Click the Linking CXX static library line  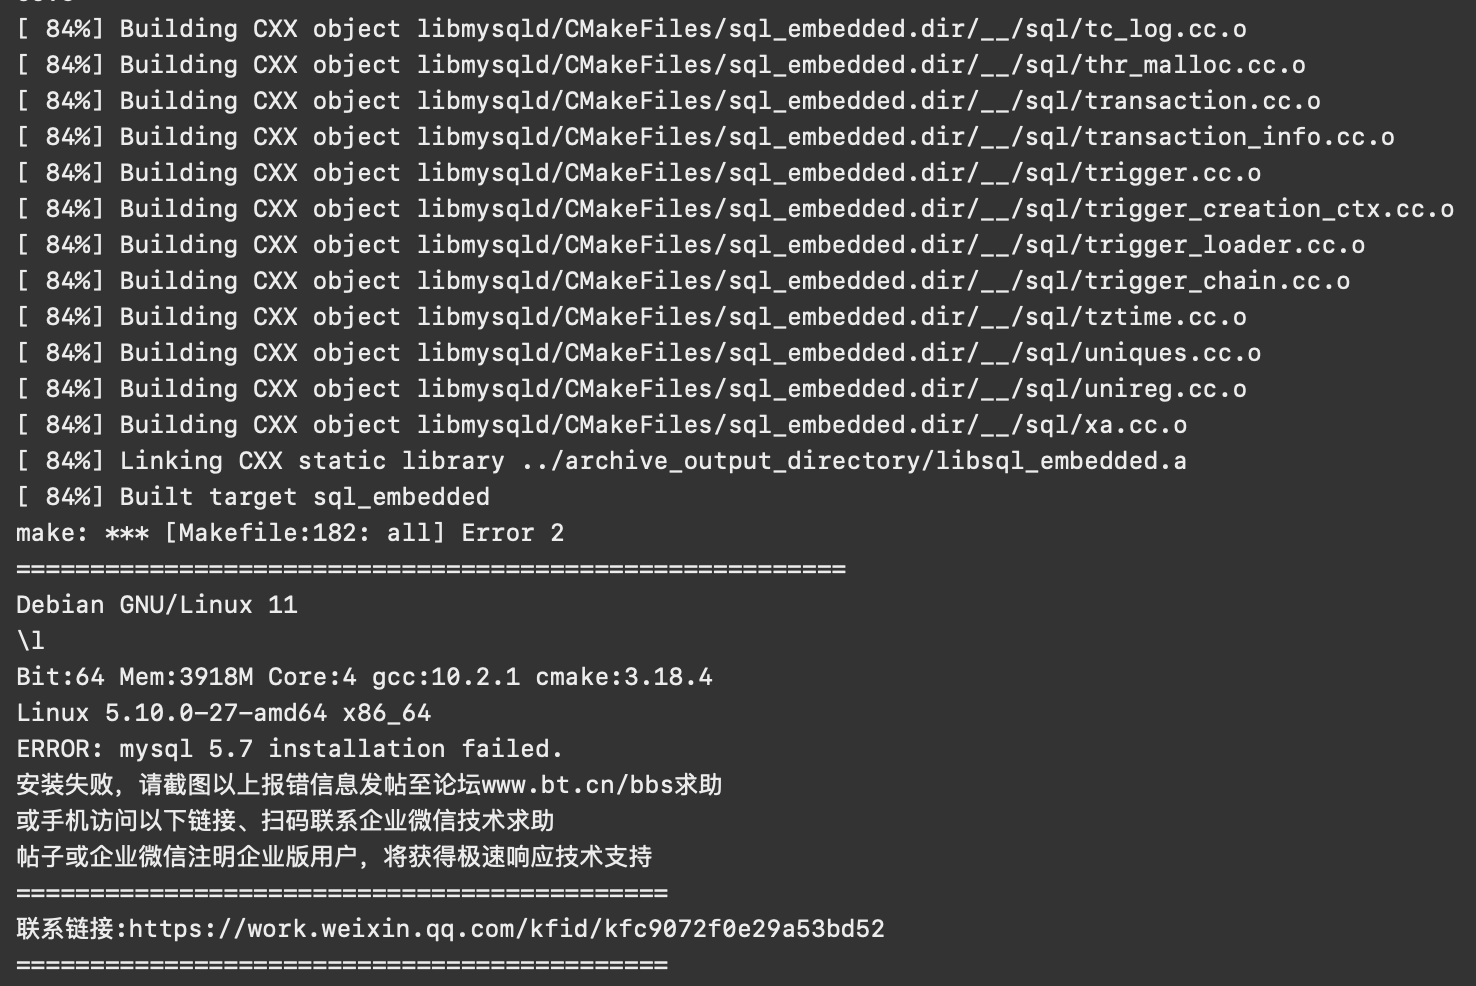click(601, 461)
